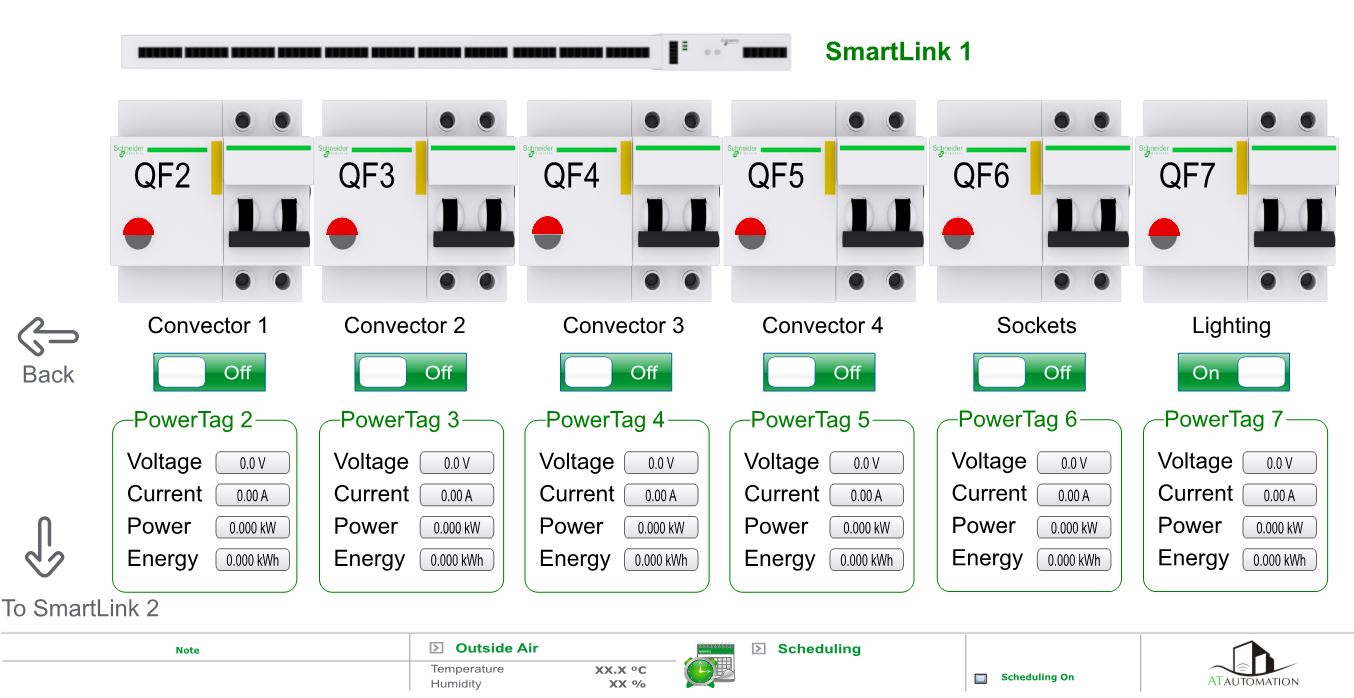
Task: Click the SmartLink 1 device image
Action: (455, 52)
